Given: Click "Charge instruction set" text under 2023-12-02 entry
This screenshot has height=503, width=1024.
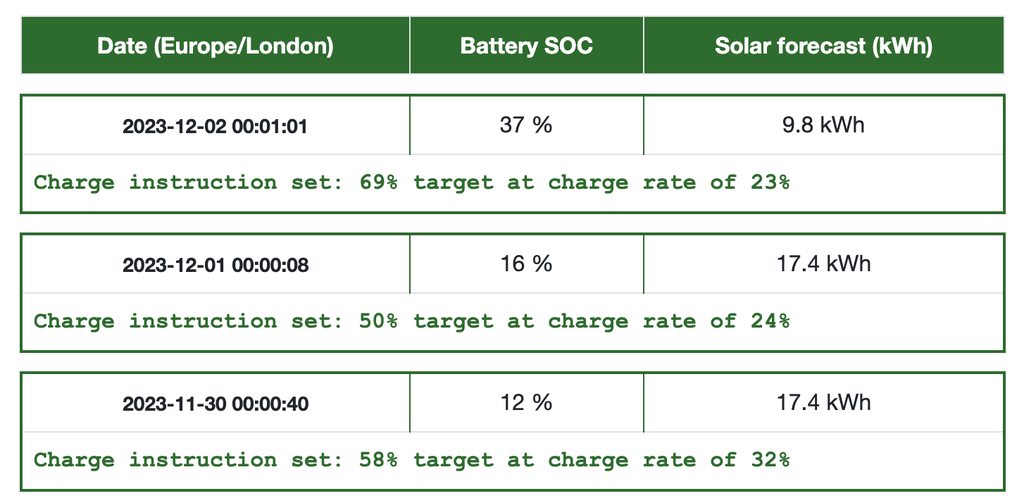Looking at the screenshot, I should [x=190, y=183].
